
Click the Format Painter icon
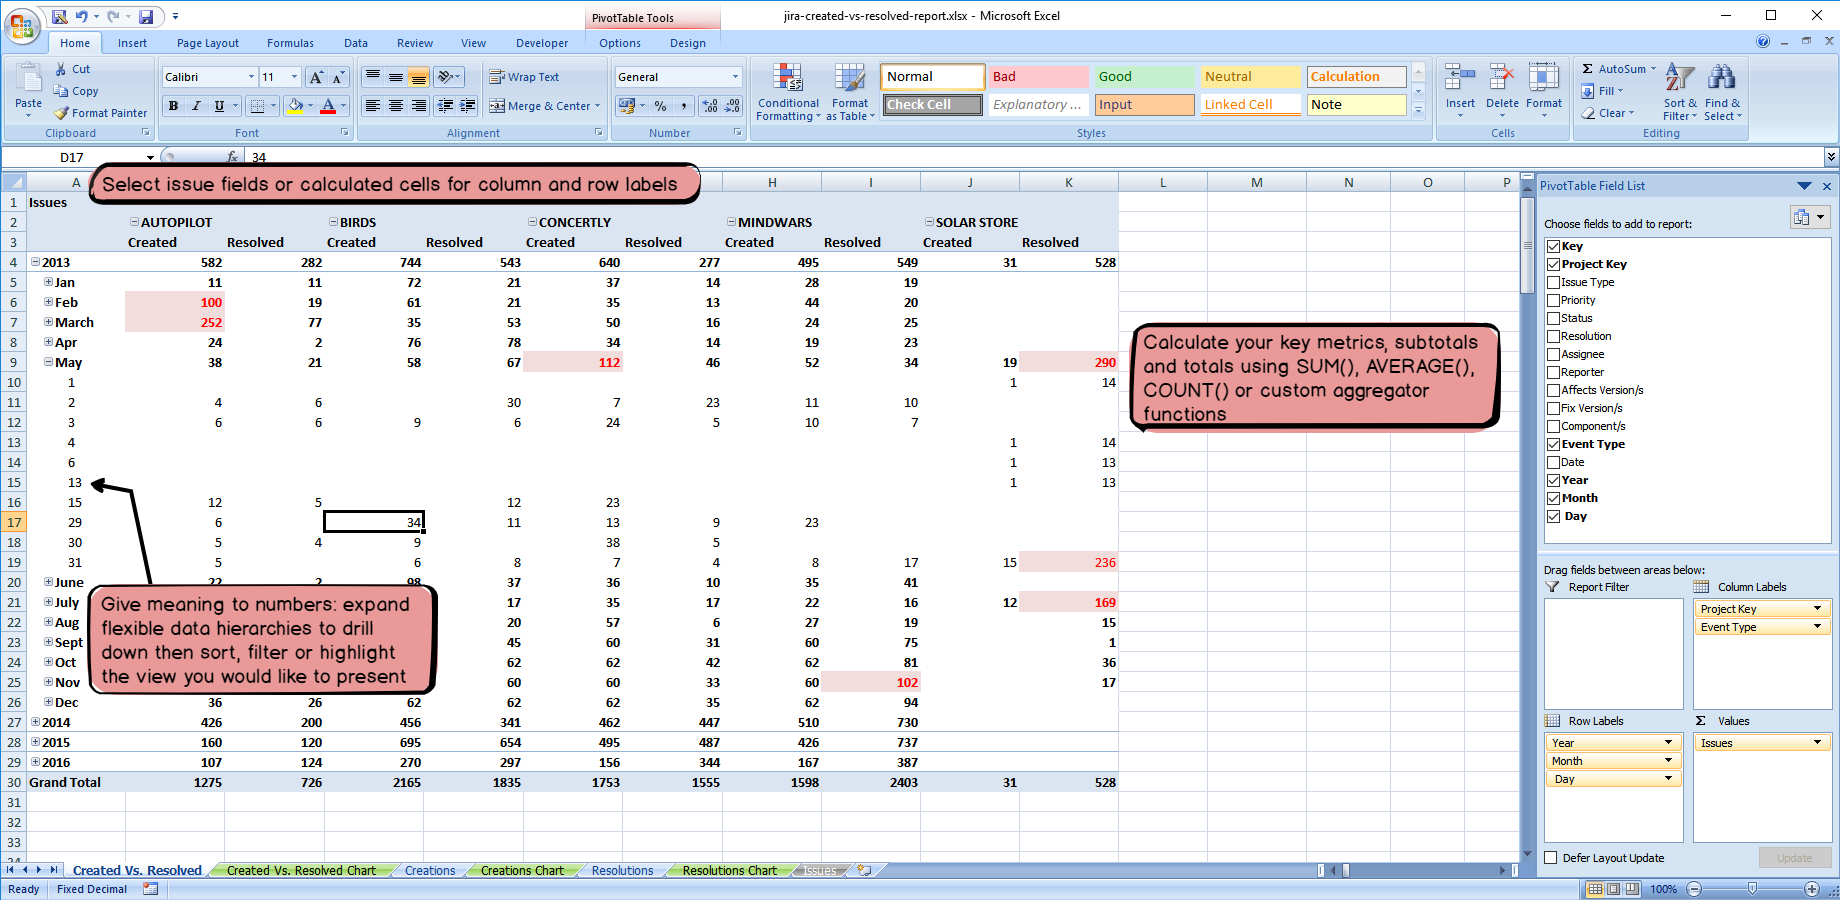62,113
